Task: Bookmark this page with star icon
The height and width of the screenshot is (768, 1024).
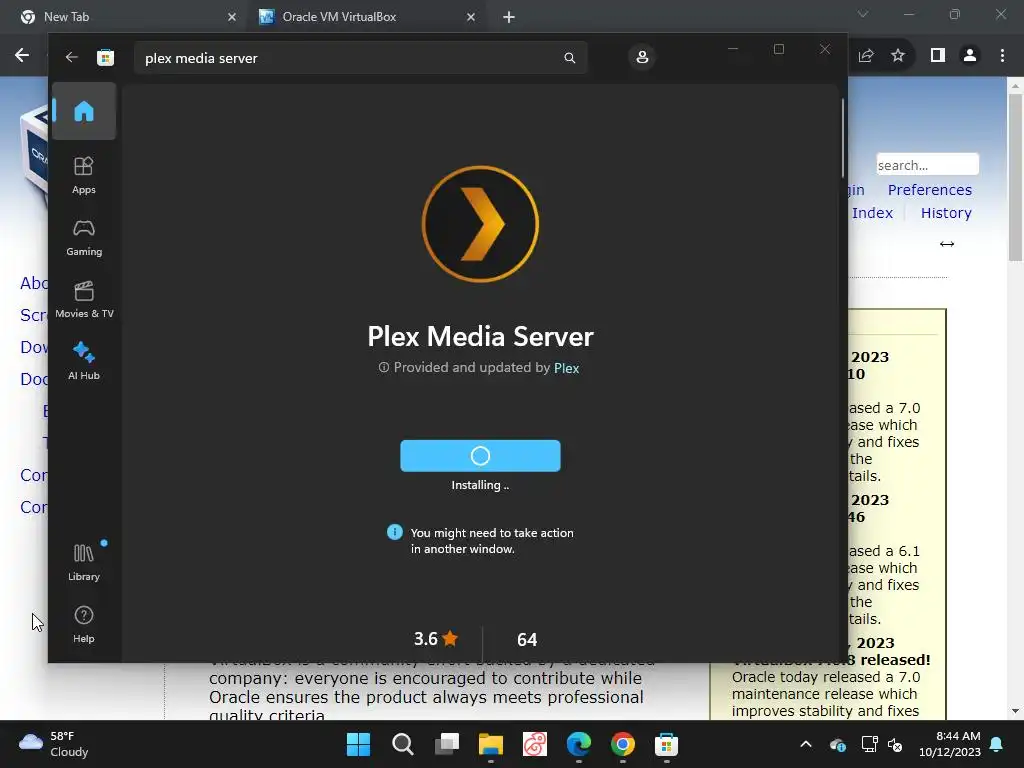Action: click(x=898, y=56)
